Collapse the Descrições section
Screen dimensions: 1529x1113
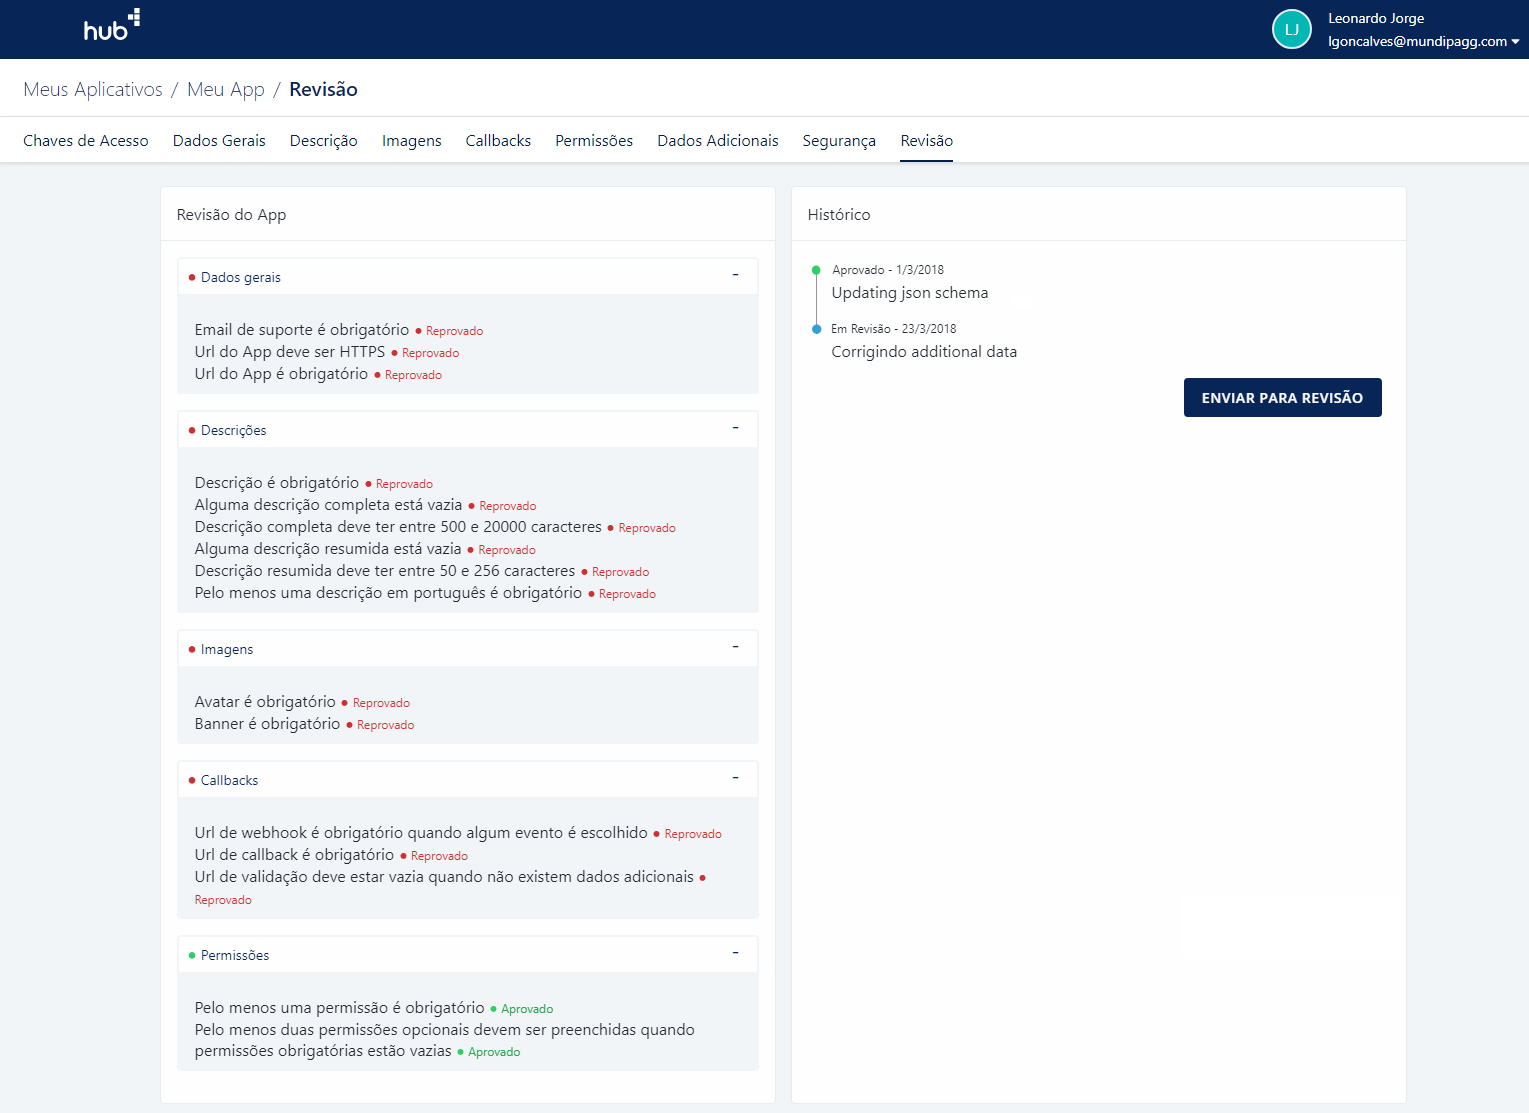tap(735, 428)
